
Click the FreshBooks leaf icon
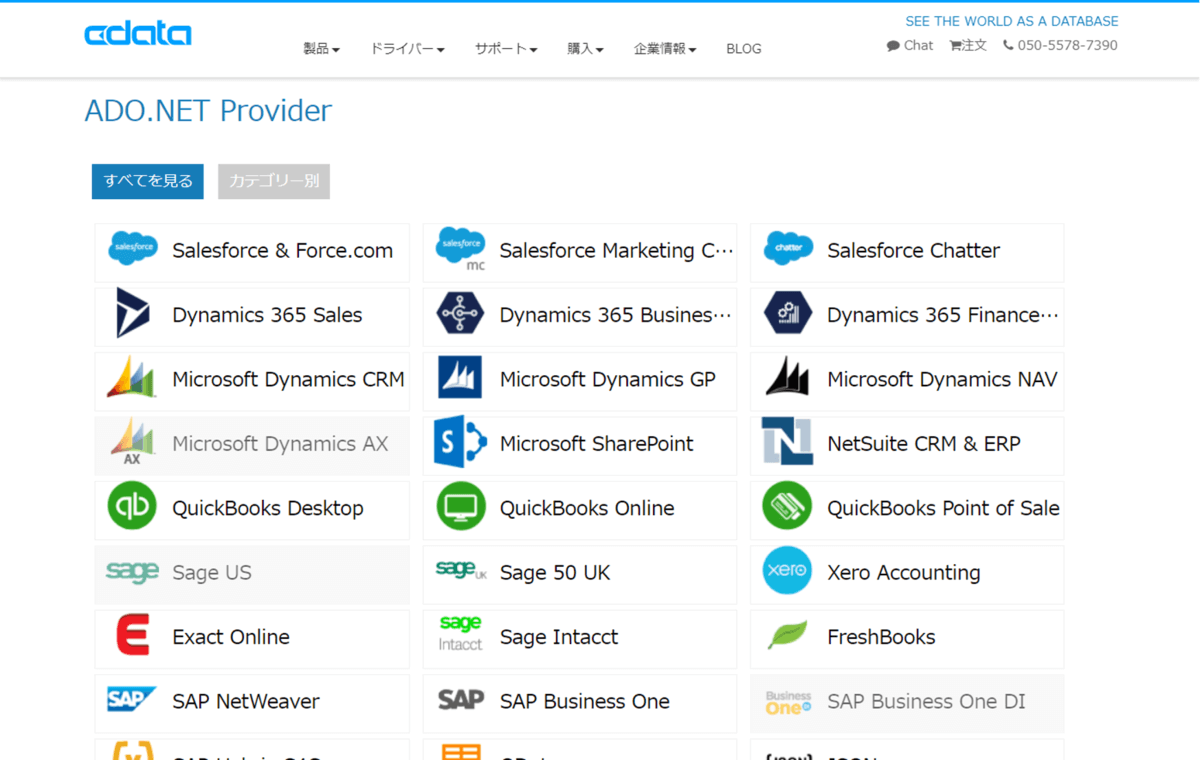(x=787, y=635)
